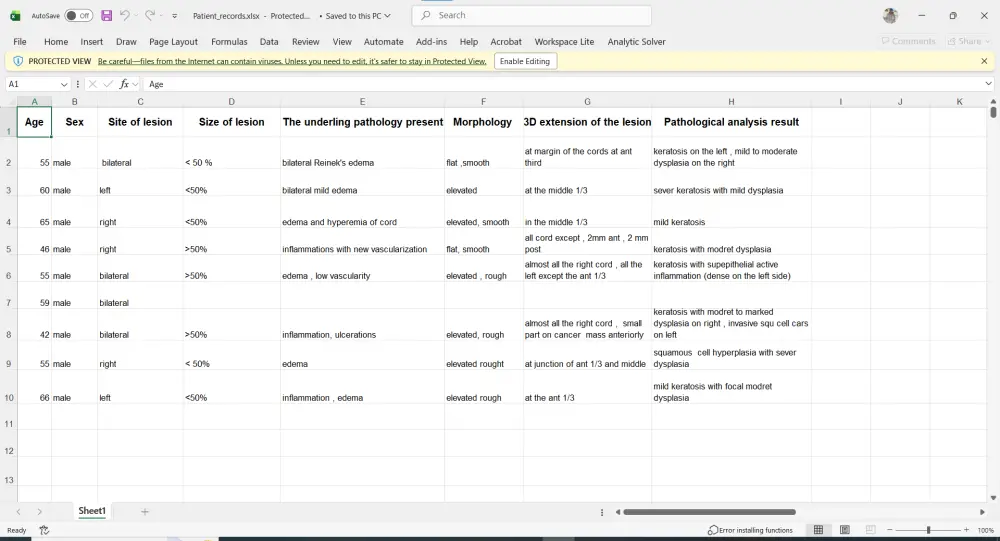
Task: Open the File tab
Action: [20, 41]
